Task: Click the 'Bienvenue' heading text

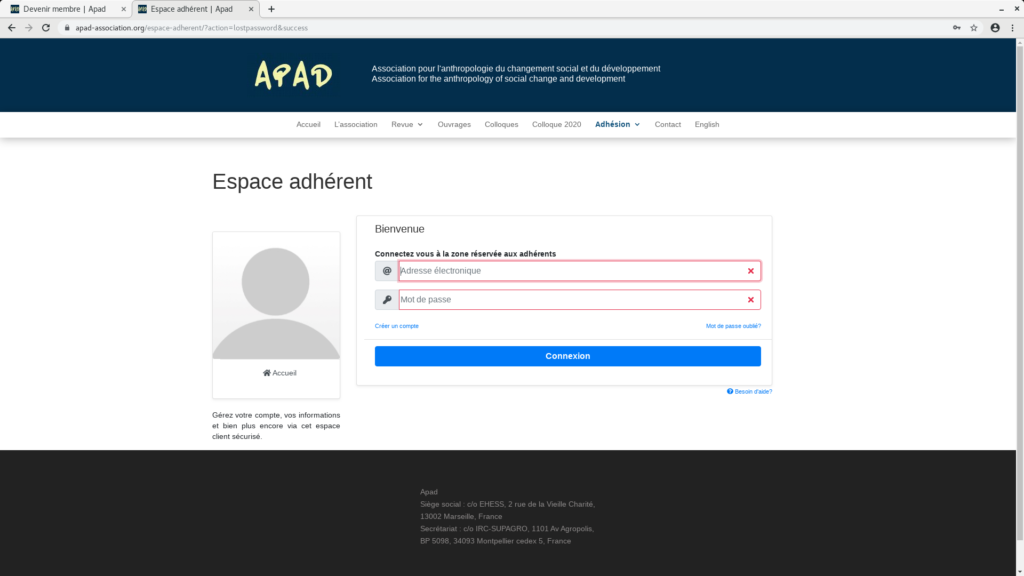Action: coord(400,229)
